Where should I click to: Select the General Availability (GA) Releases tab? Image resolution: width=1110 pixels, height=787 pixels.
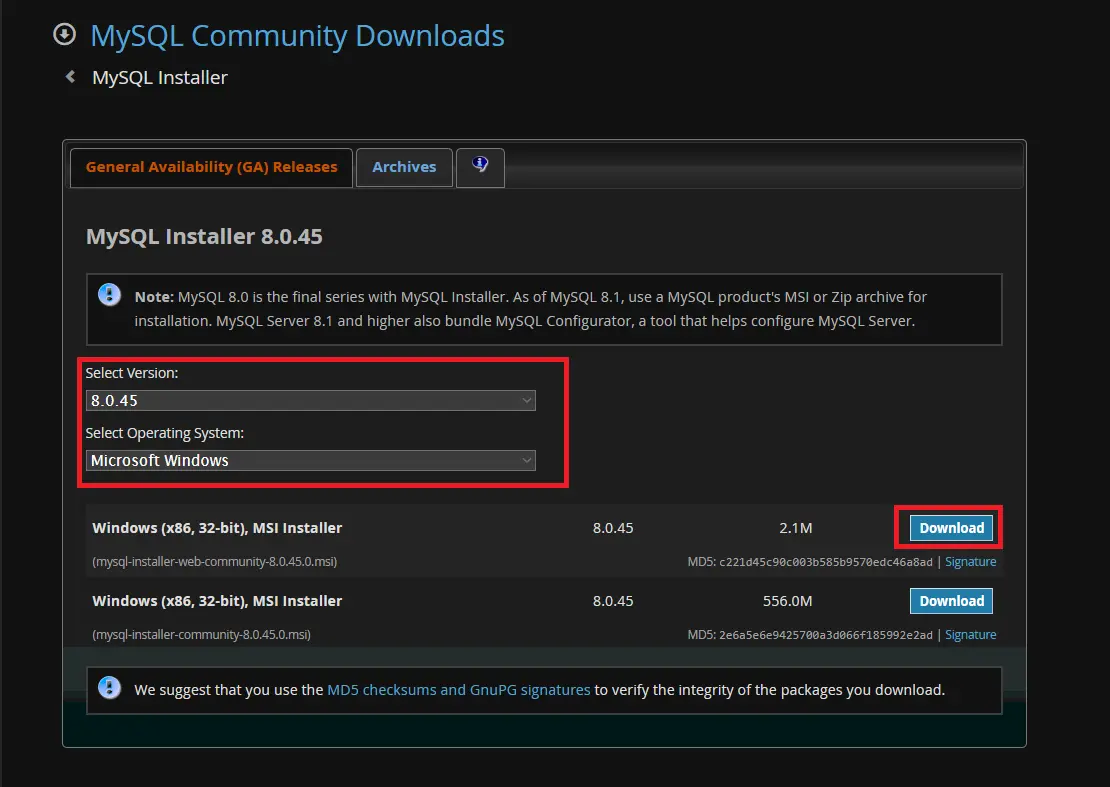coord(211,167)
